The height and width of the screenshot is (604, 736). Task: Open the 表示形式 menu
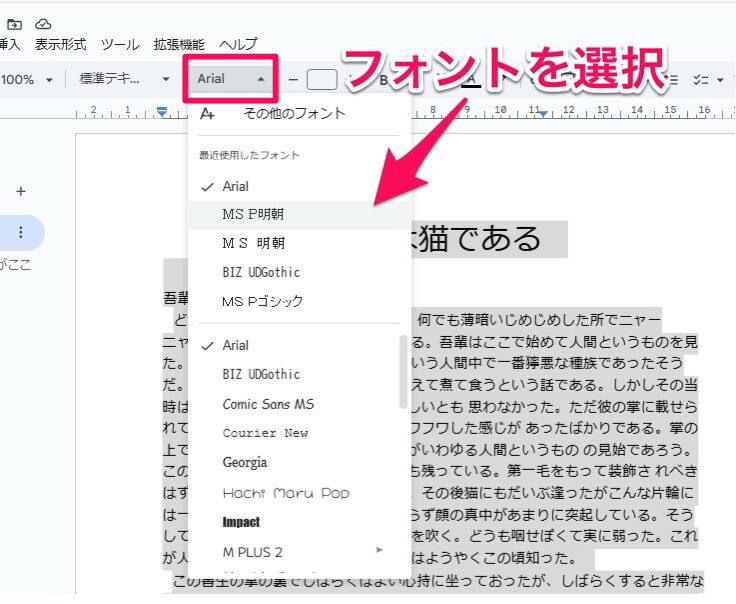[x=60, y=45]
